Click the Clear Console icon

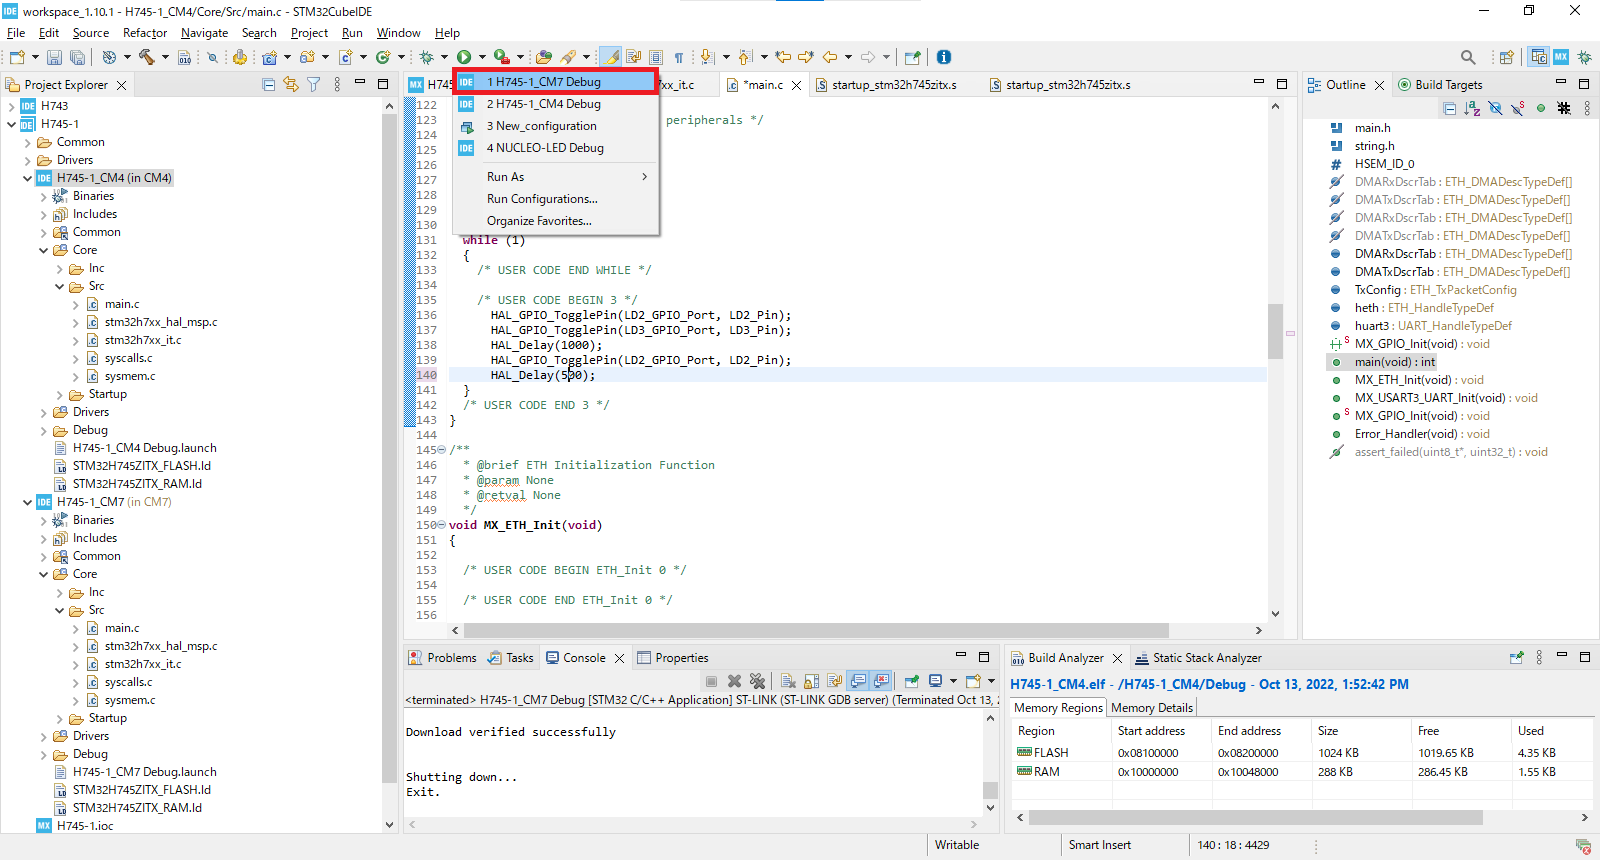point(788,681)
